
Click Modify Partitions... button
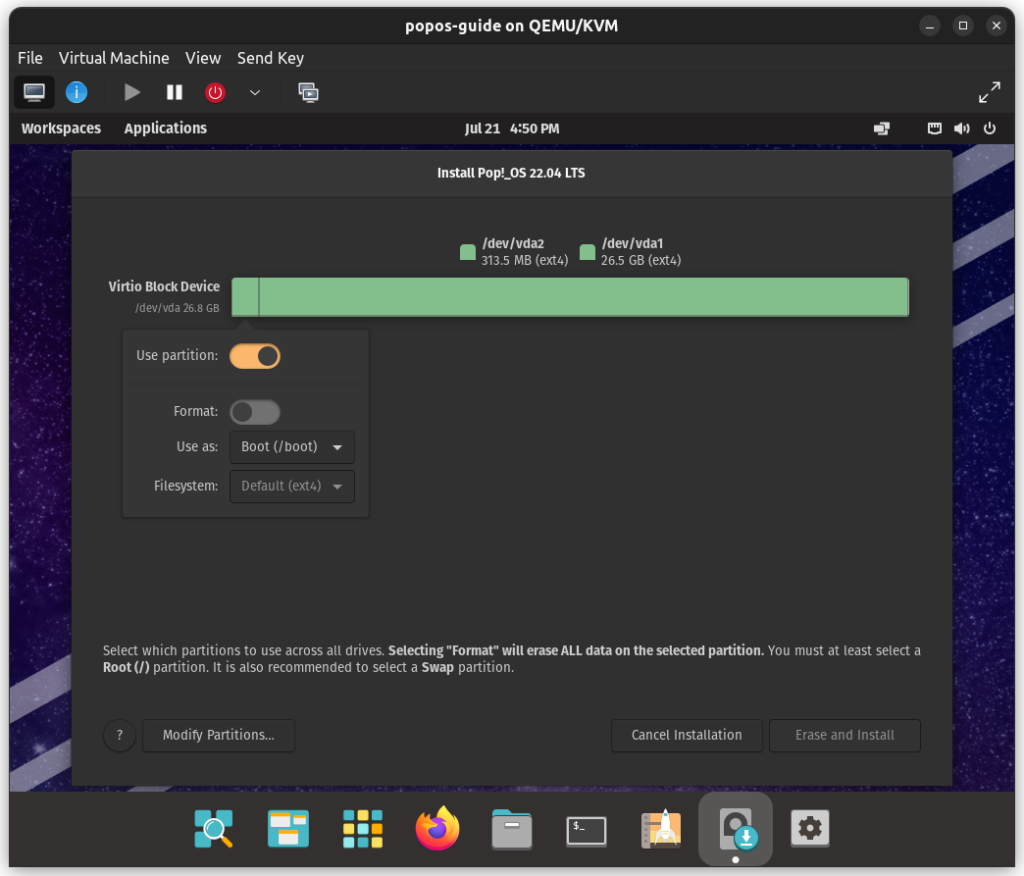coord(219,736)
